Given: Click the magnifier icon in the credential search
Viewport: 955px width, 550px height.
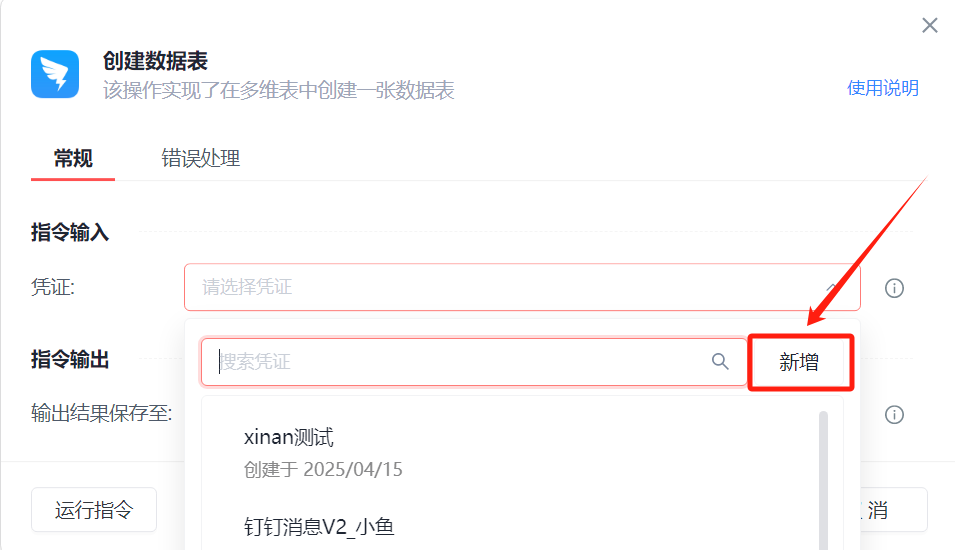Looking at the screenshot, I should click(x=720, y=362).
